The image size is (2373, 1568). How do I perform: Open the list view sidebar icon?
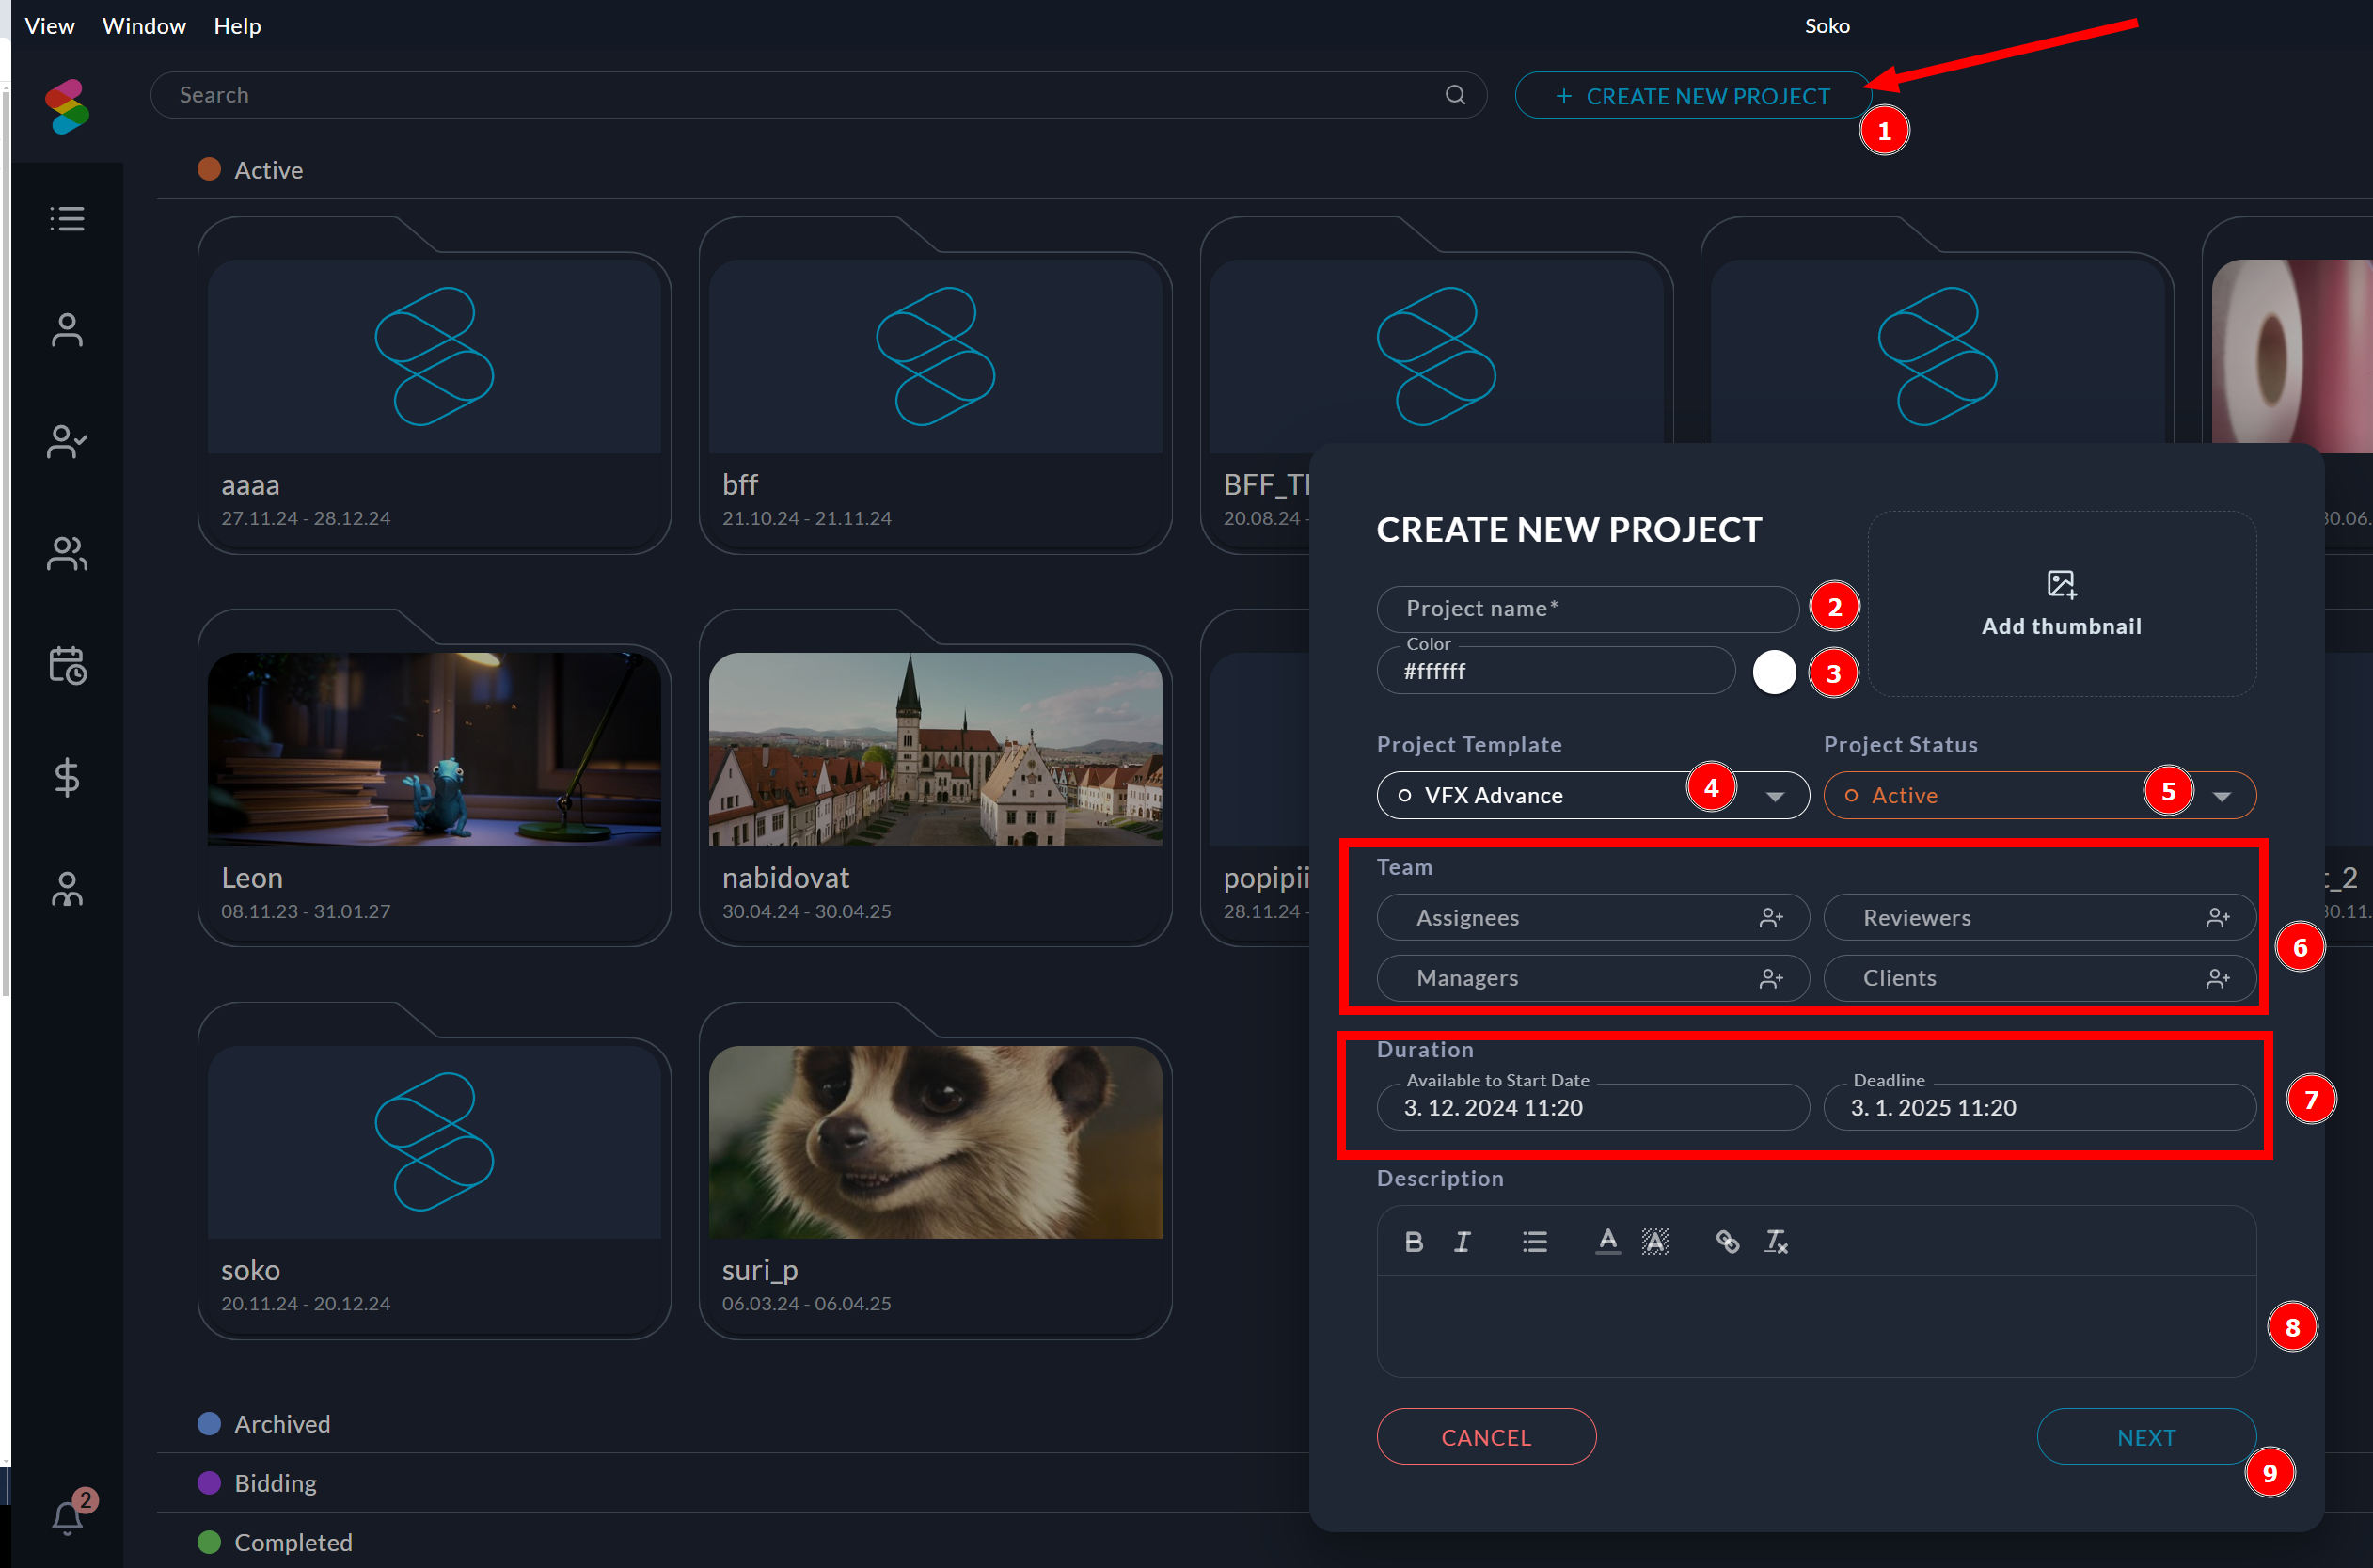[67, 218]
